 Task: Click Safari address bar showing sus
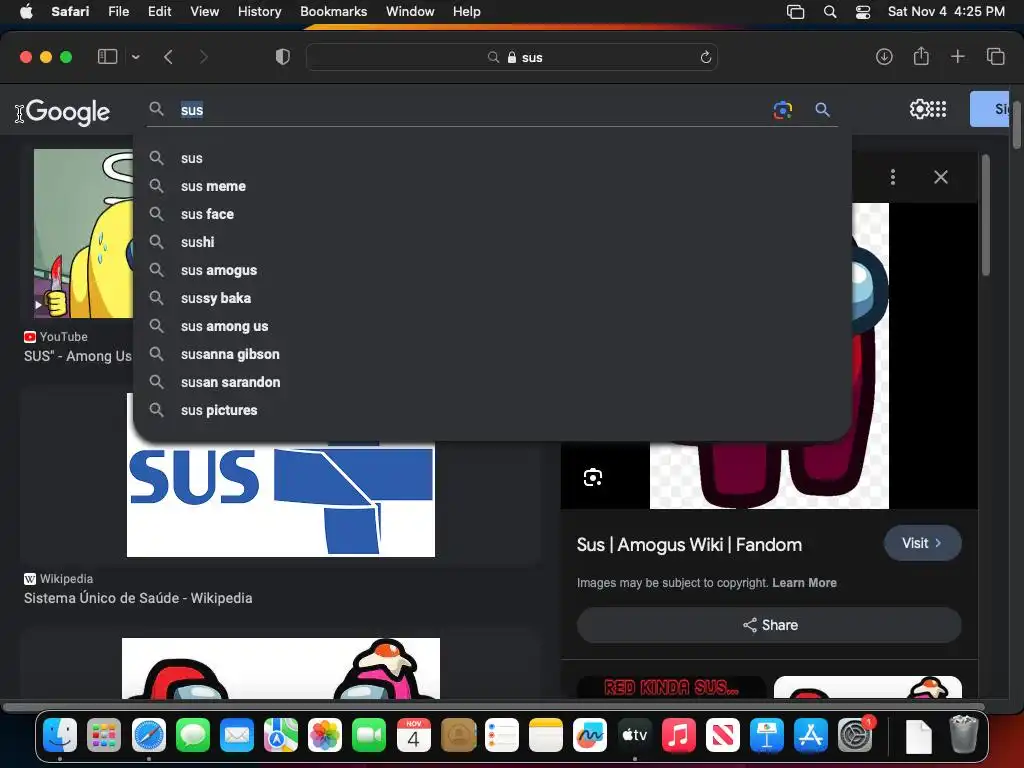pyautogui.click(x=512, y=57)
